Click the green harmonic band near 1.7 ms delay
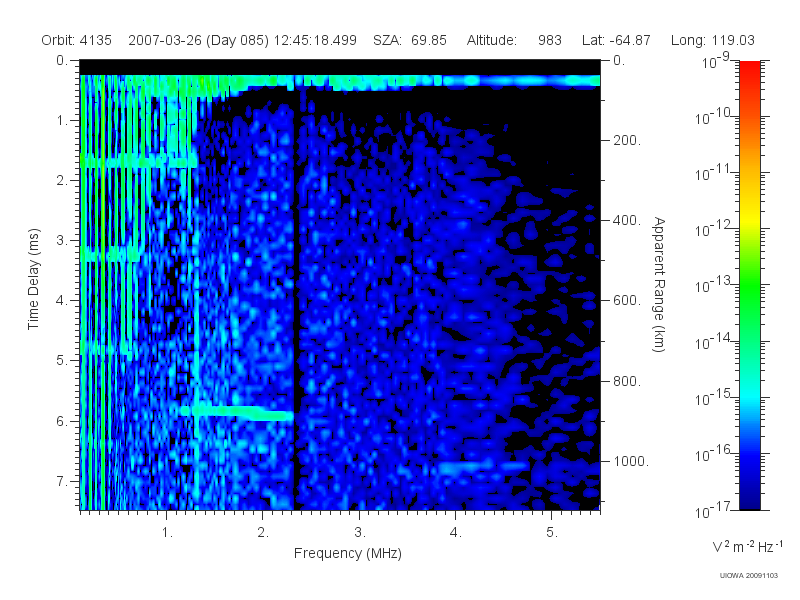The image size is (800, 600). point(139,162)
